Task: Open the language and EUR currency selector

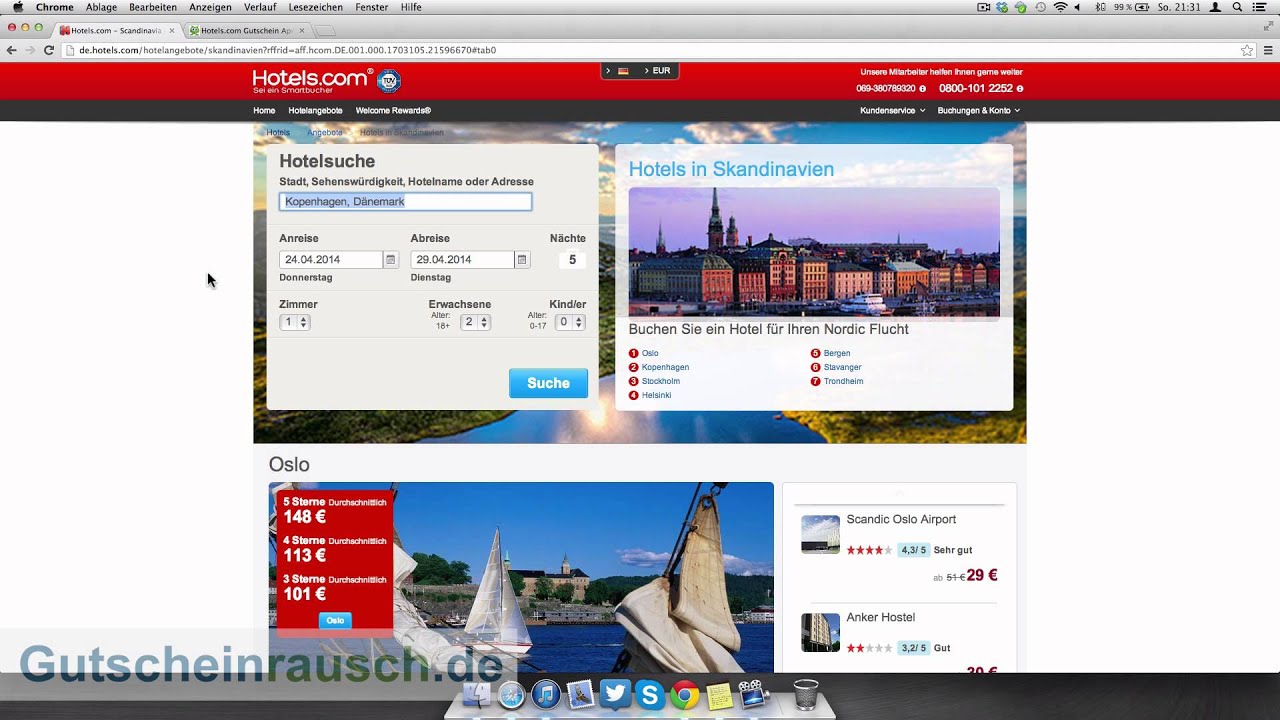Action: [x=640, y=71]
